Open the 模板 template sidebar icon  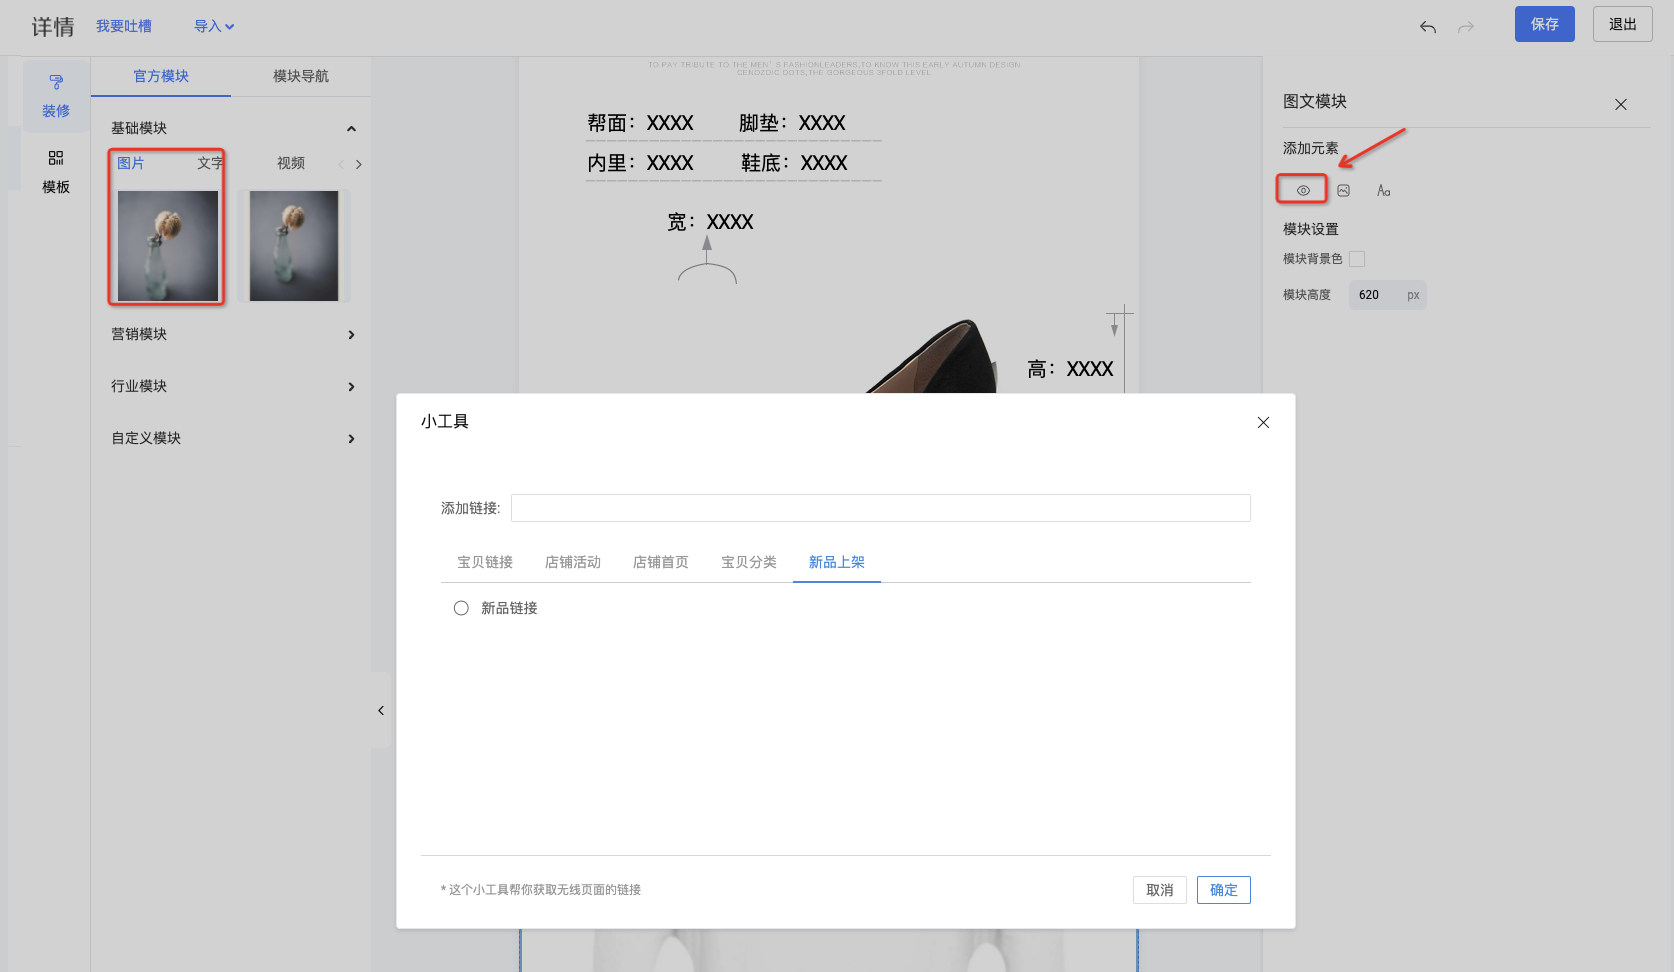coord(56,172)
